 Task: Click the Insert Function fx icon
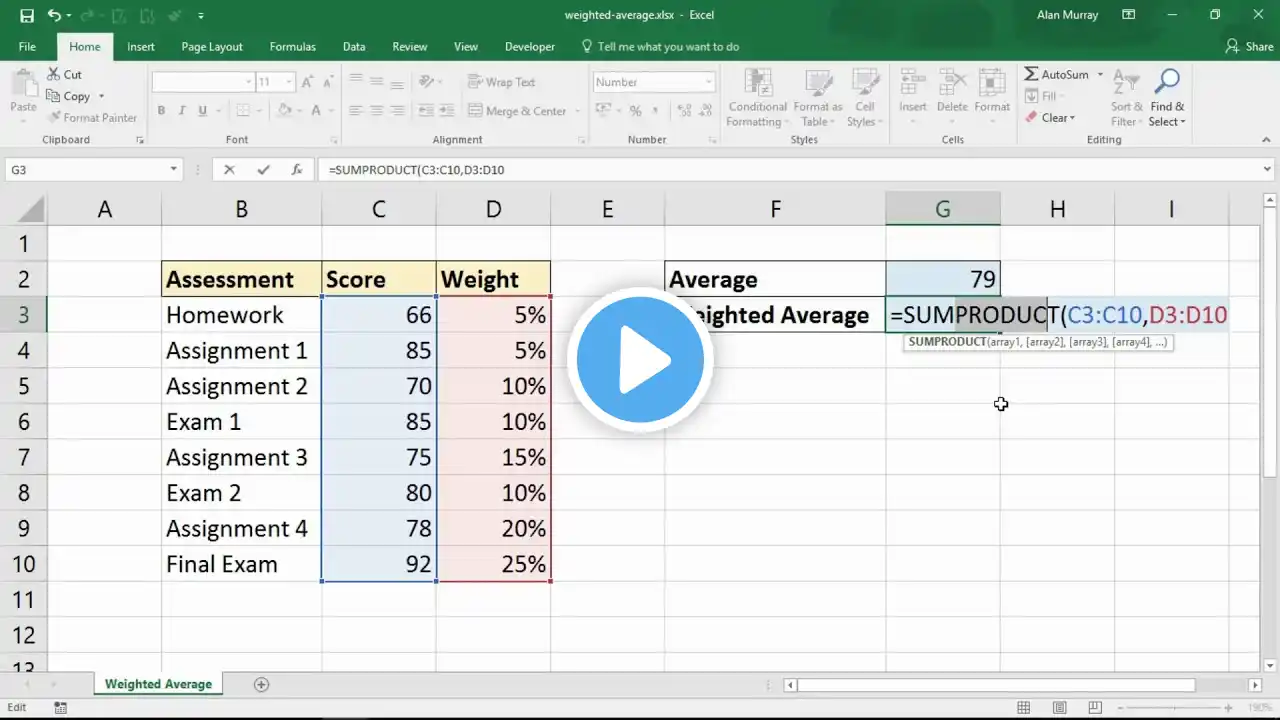(x=297, y=170)
